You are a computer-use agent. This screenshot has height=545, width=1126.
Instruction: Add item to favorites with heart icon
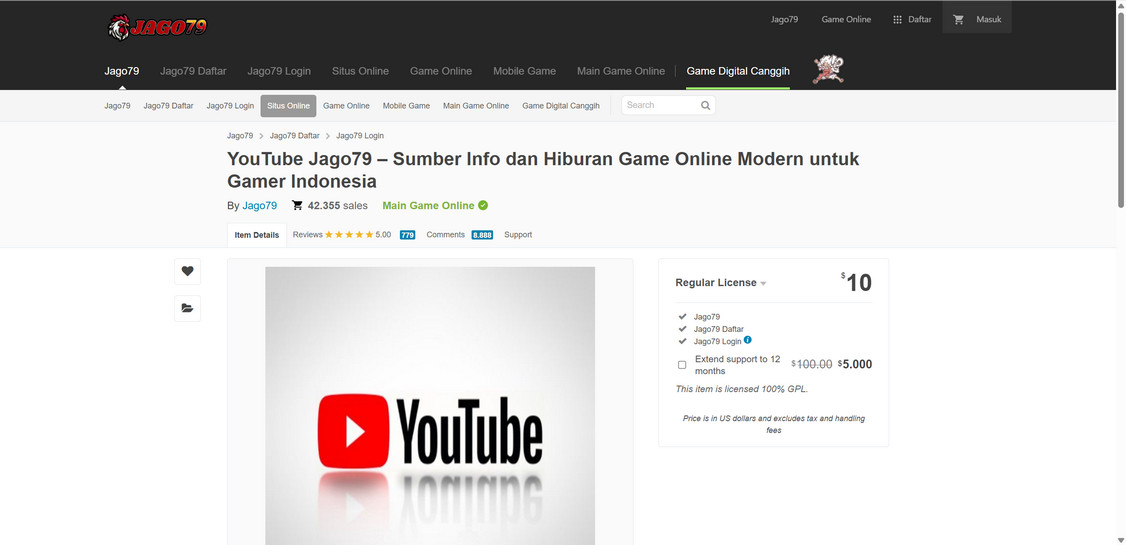187,271
